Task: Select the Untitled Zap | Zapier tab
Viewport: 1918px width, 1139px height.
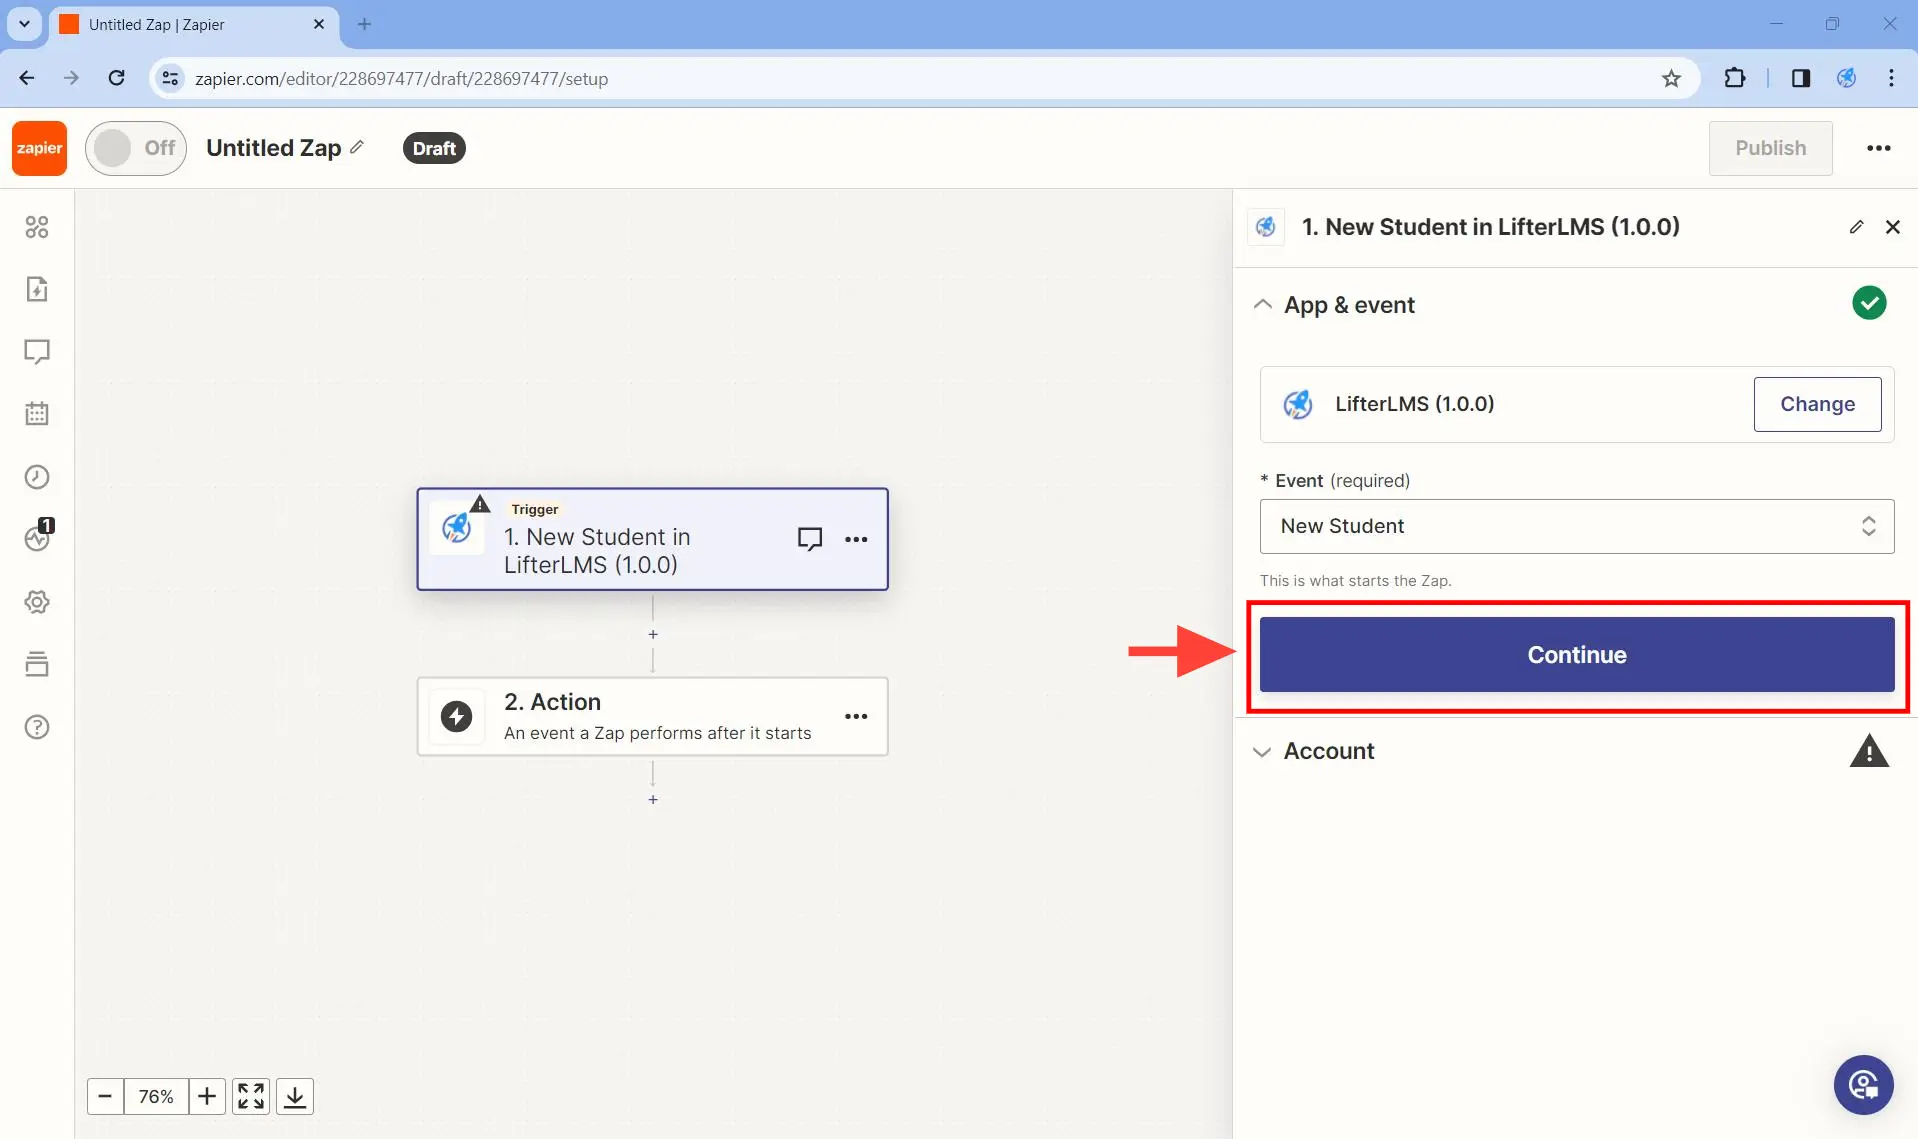Action: [x=194, y=24]
